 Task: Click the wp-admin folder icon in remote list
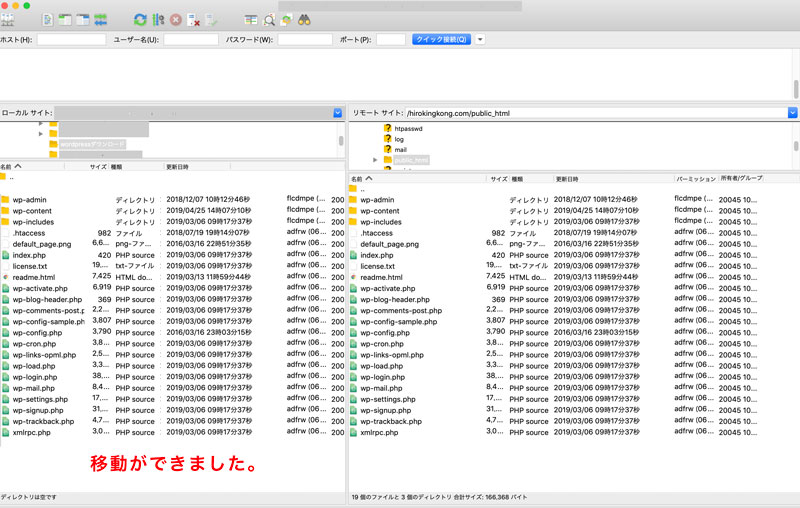(x=353, y=199)
